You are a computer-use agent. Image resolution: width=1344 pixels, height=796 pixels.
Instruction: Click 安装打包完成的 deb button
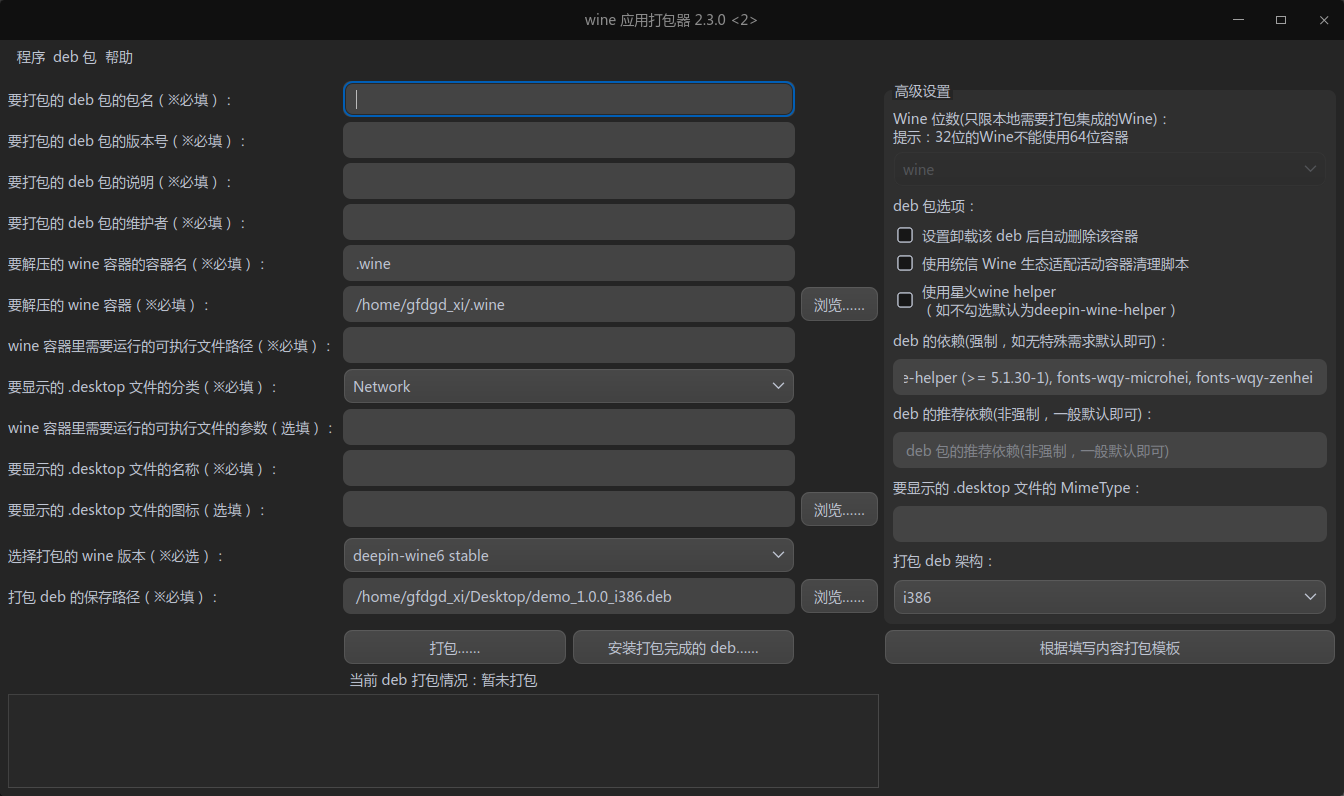(x=683, y=648)
